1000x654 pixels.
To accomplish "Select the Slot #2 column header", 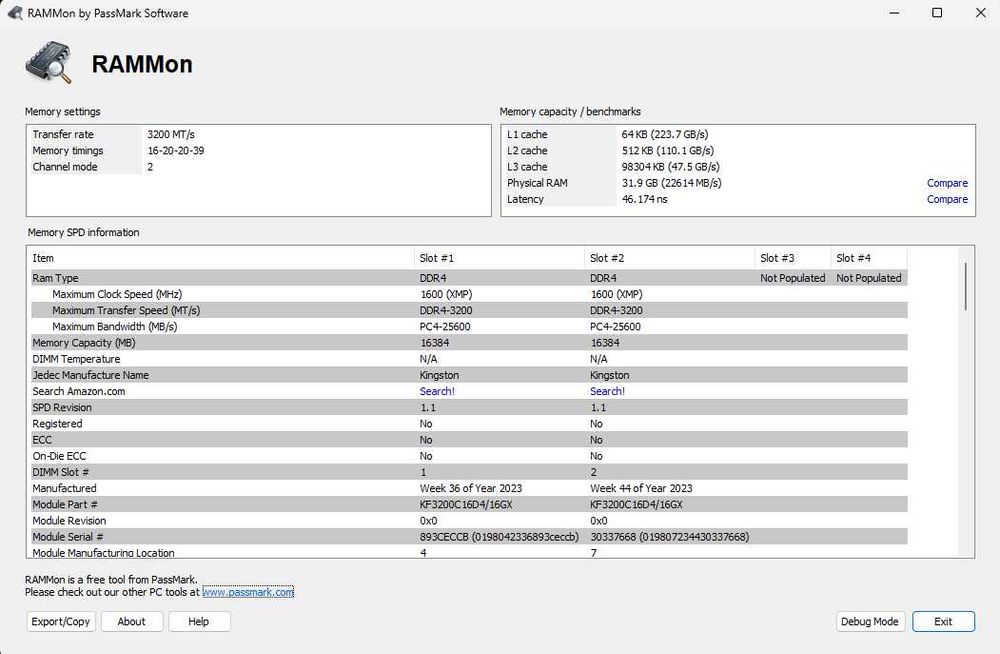I will tap(670, 258).
